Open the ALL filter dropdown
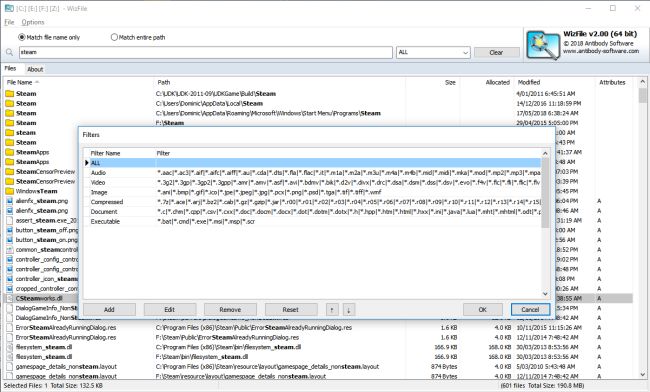 coord(433,52)
